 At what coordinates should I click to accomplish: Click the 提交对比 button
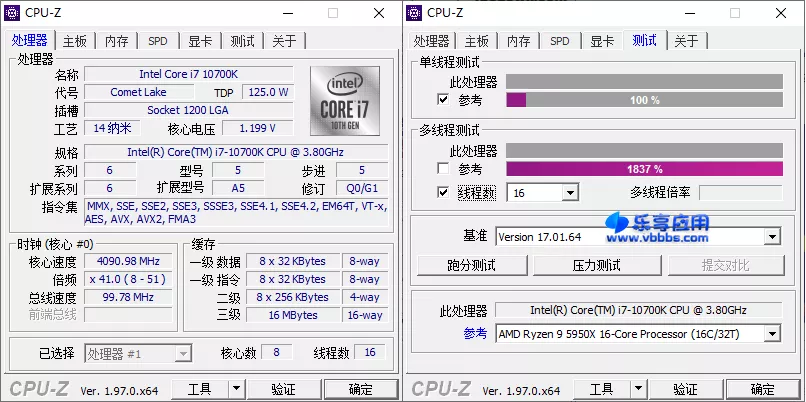pos(726,265)
